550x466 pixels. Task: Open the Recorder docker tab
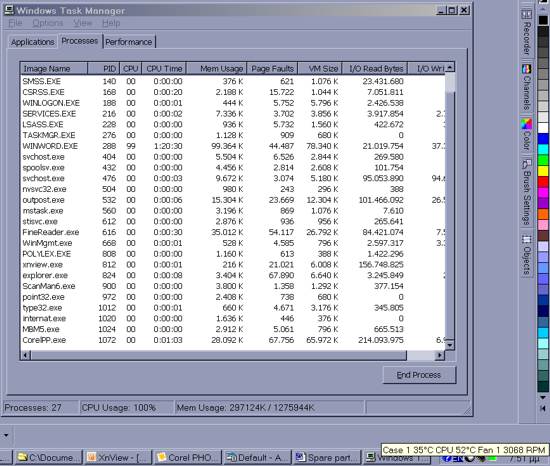click(x=526, y=33)
